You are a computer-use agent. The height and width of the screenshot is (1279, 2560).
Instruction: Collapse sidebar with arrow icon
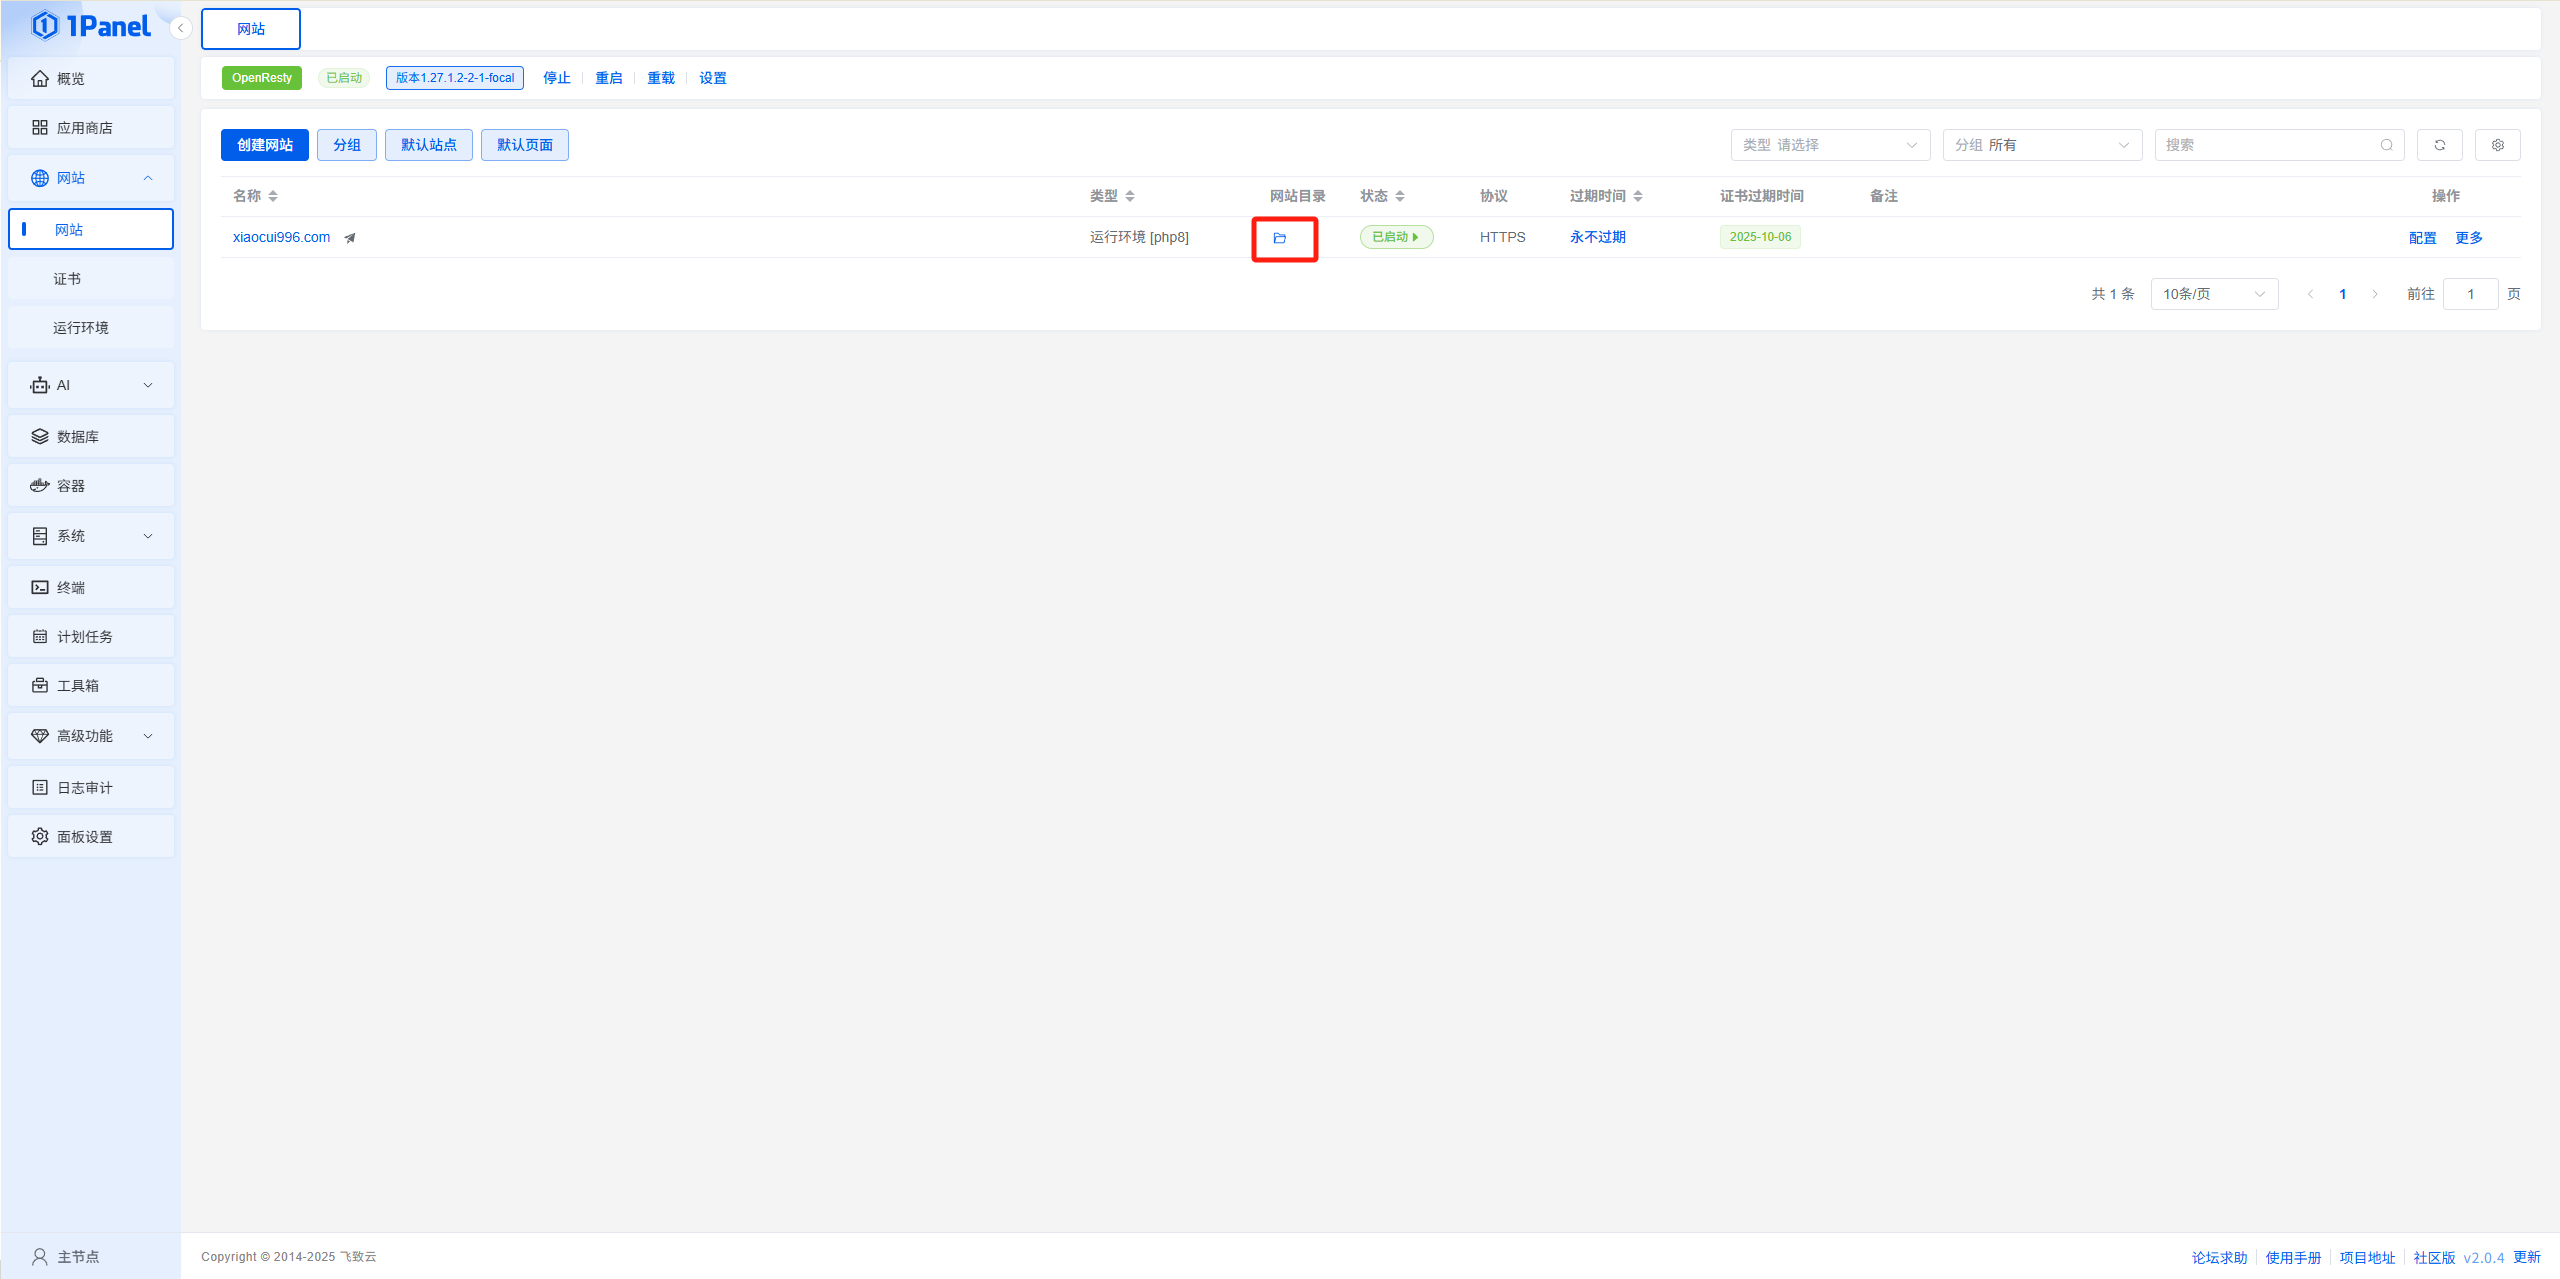[180, 28]
